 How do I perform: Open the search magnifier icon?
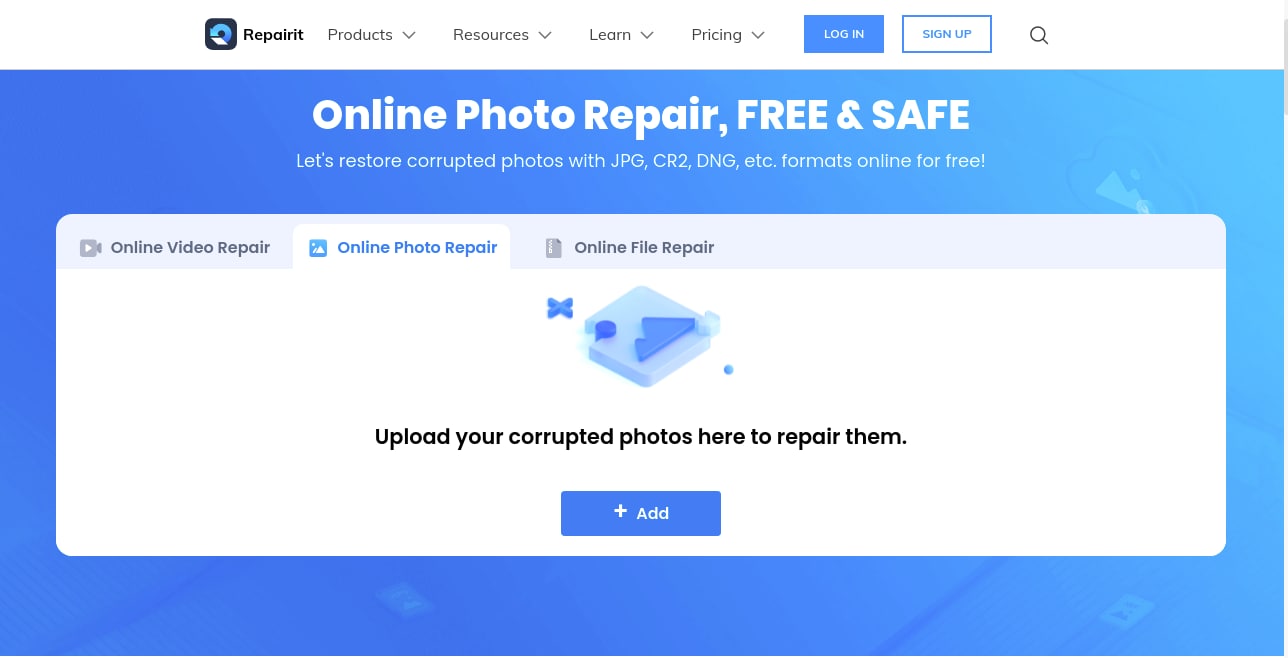click(x=1039, y=35)
